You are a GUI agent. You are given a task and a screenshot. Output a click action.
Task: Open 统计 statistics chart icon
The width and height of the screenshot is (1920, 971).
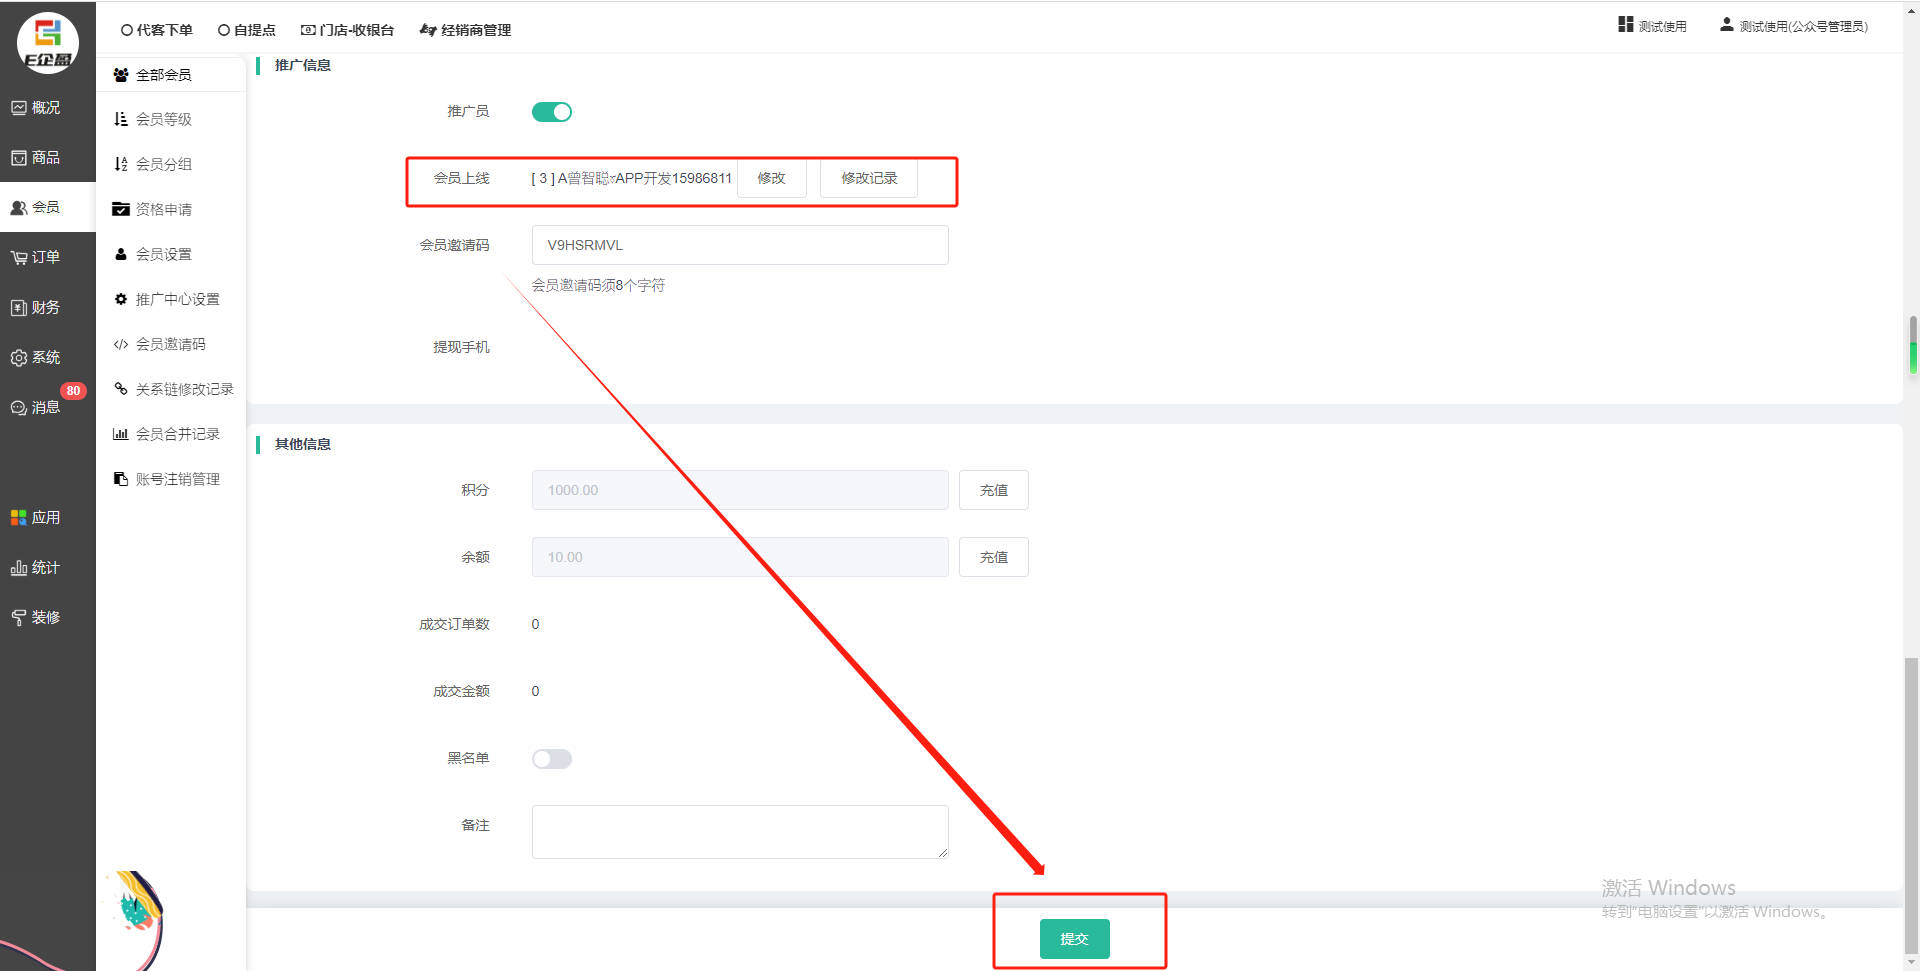19,568
